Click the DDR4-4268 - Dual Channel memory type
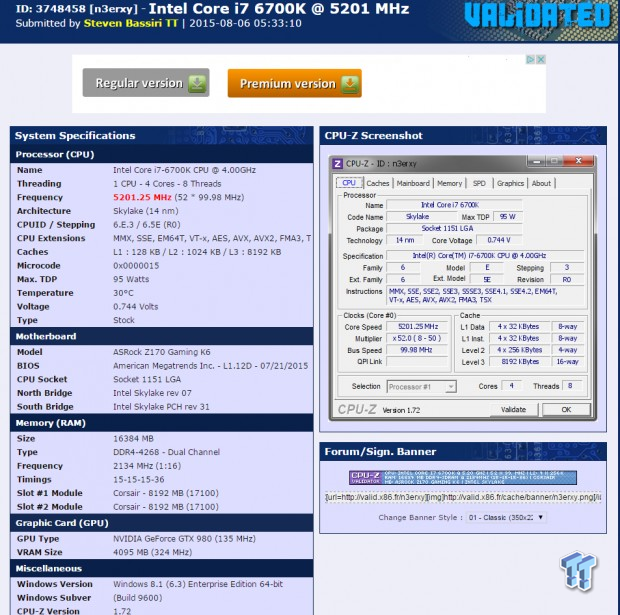The image size is (620, 615). pyautogui.click(x=166, y=452)
